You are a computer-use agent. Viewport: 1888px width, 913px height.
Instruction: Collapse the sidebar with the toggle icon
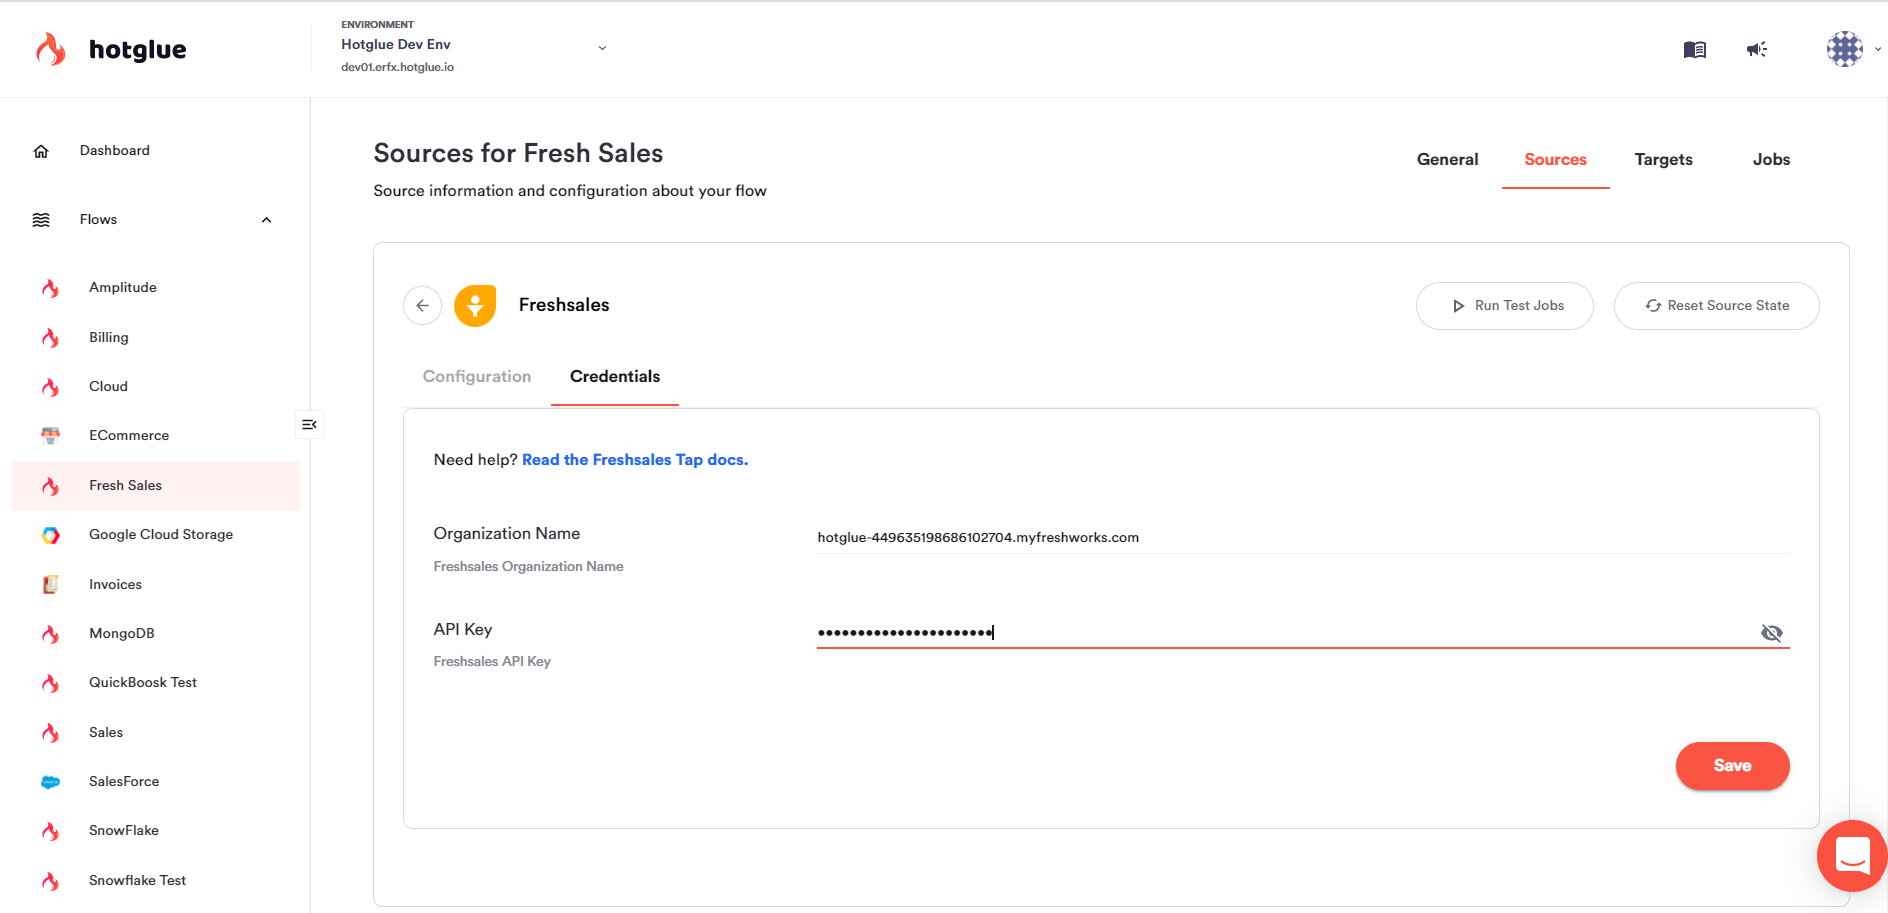coord(309,425)
